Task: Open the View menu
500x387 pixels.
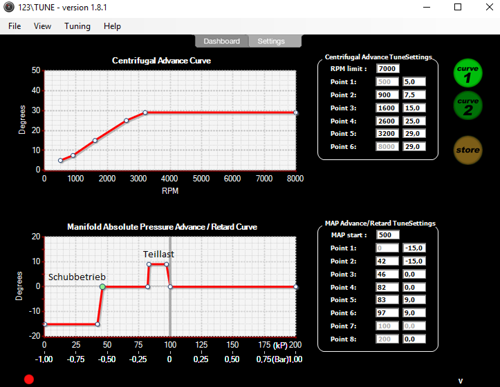Action: pyautogui.click(x=42, y=26)
